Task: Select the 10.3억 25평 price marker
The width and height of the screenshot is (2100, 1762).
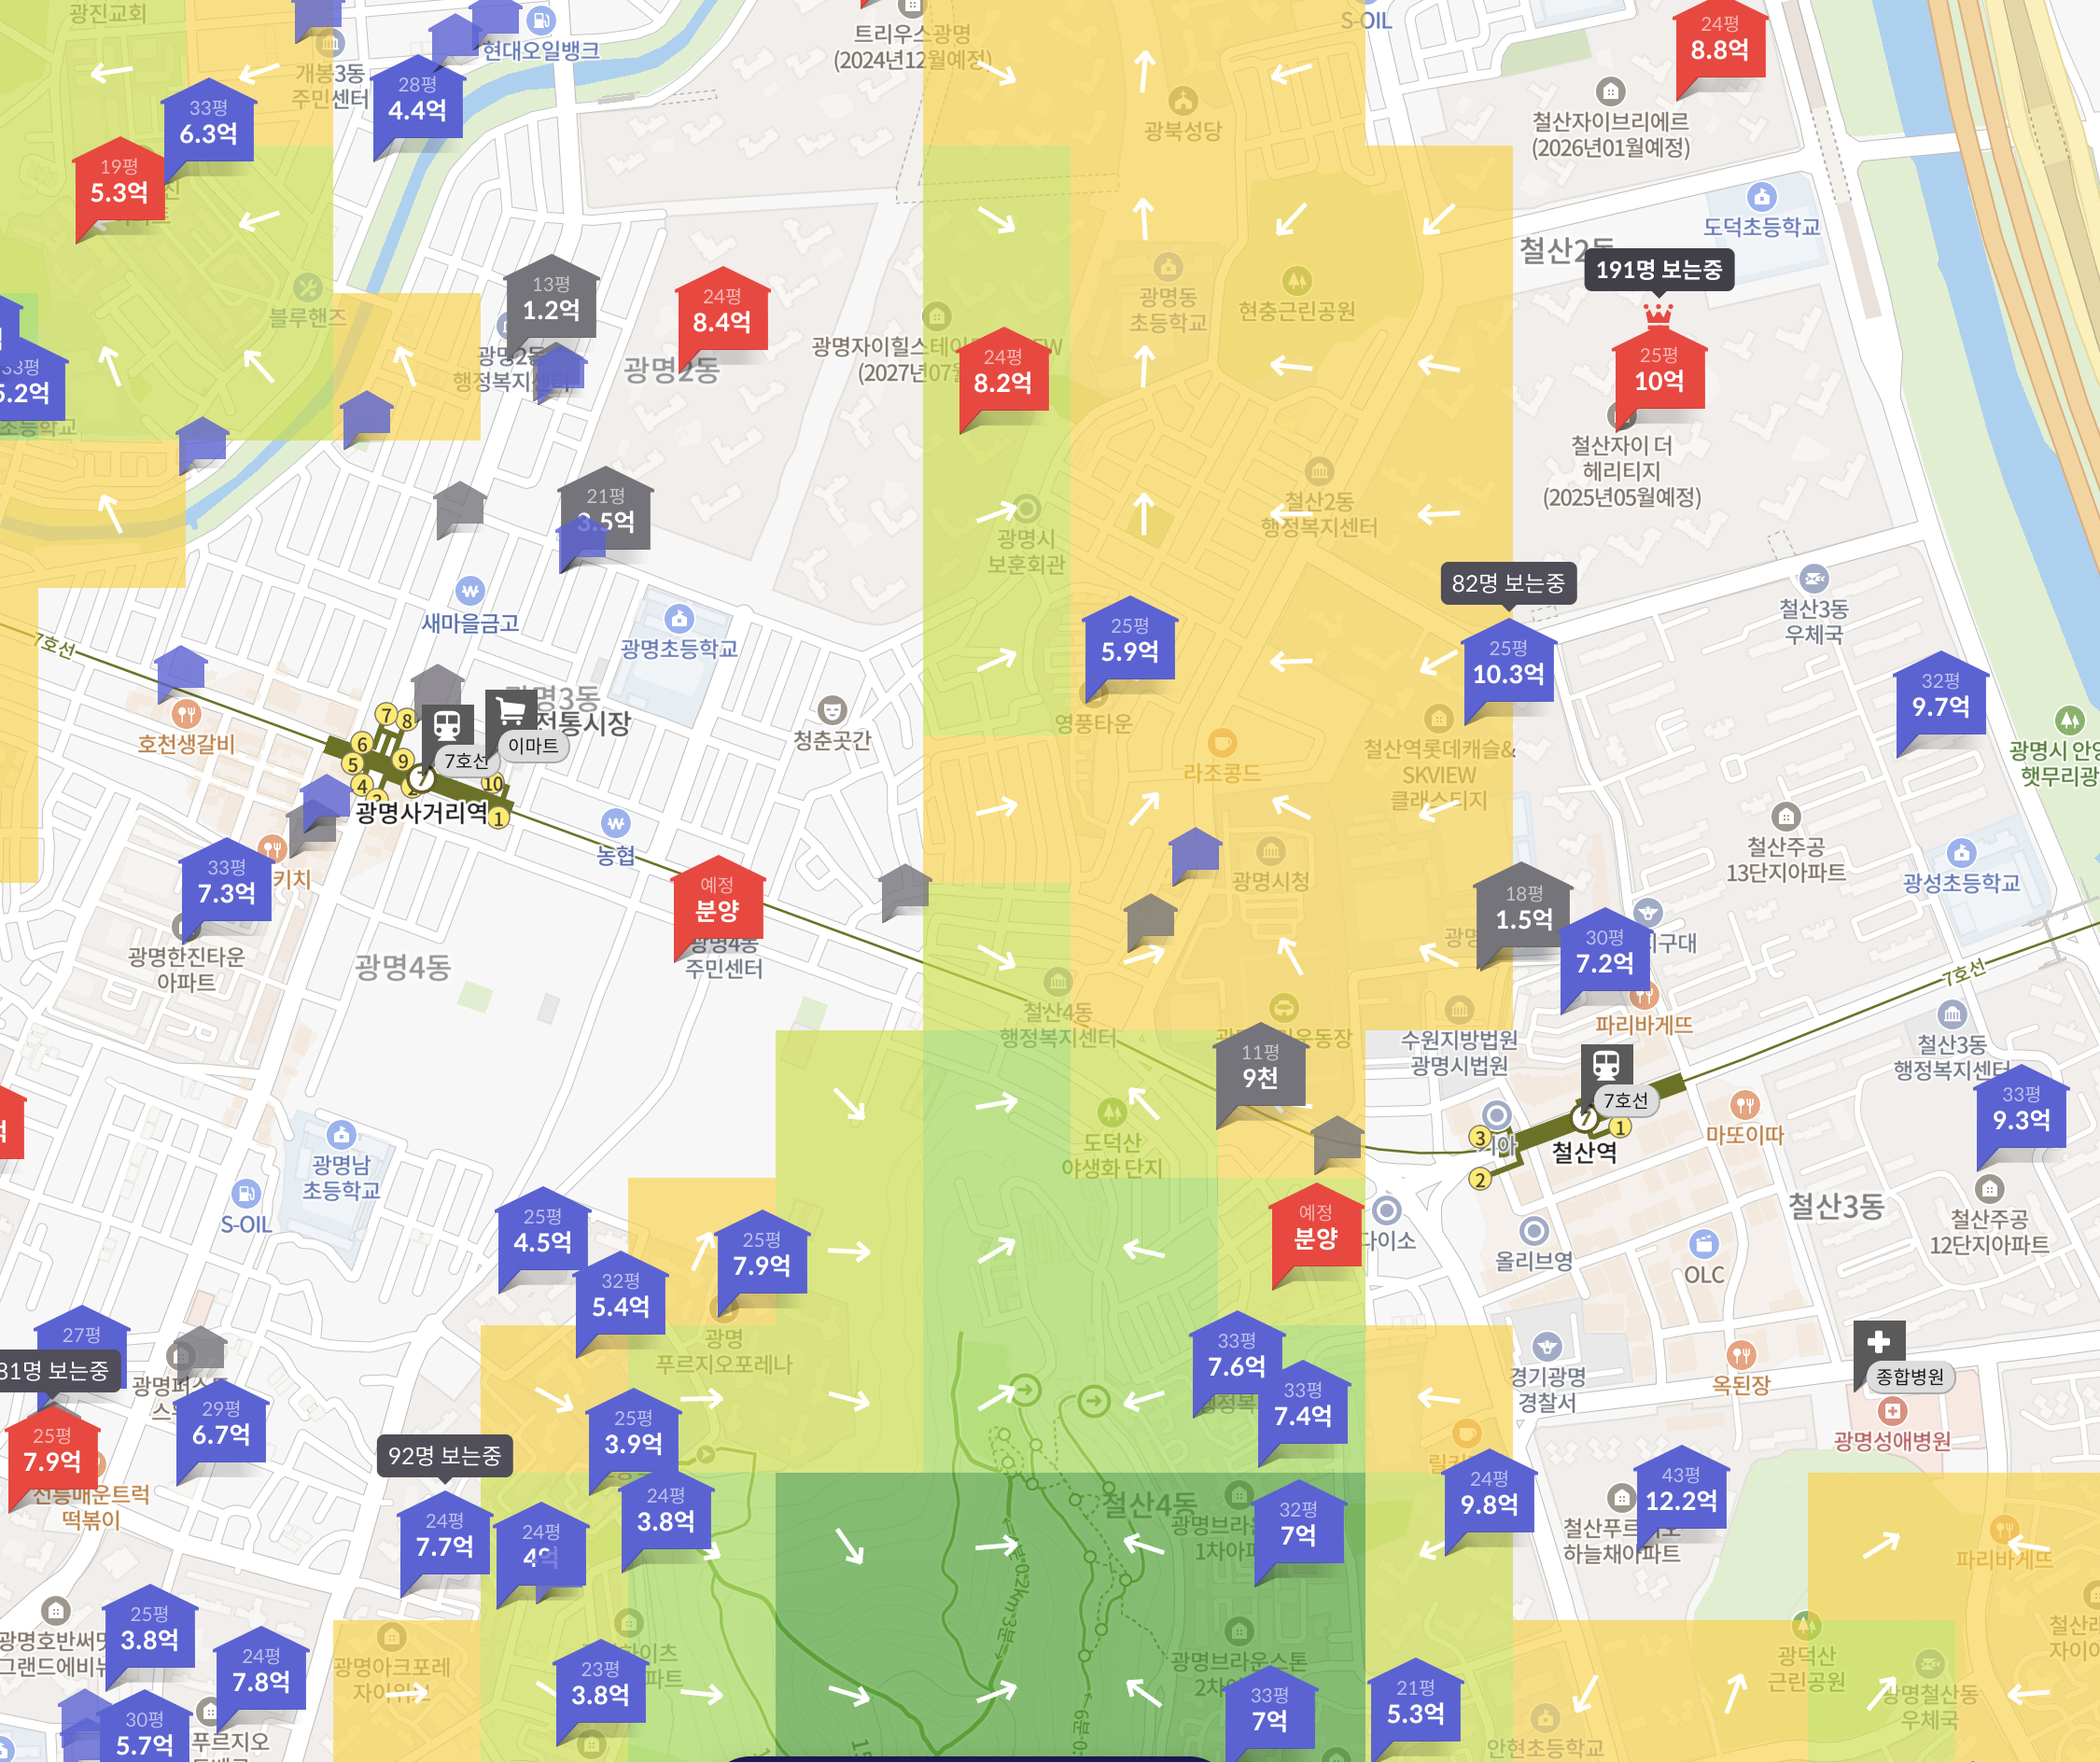Action: [1507, 666]
